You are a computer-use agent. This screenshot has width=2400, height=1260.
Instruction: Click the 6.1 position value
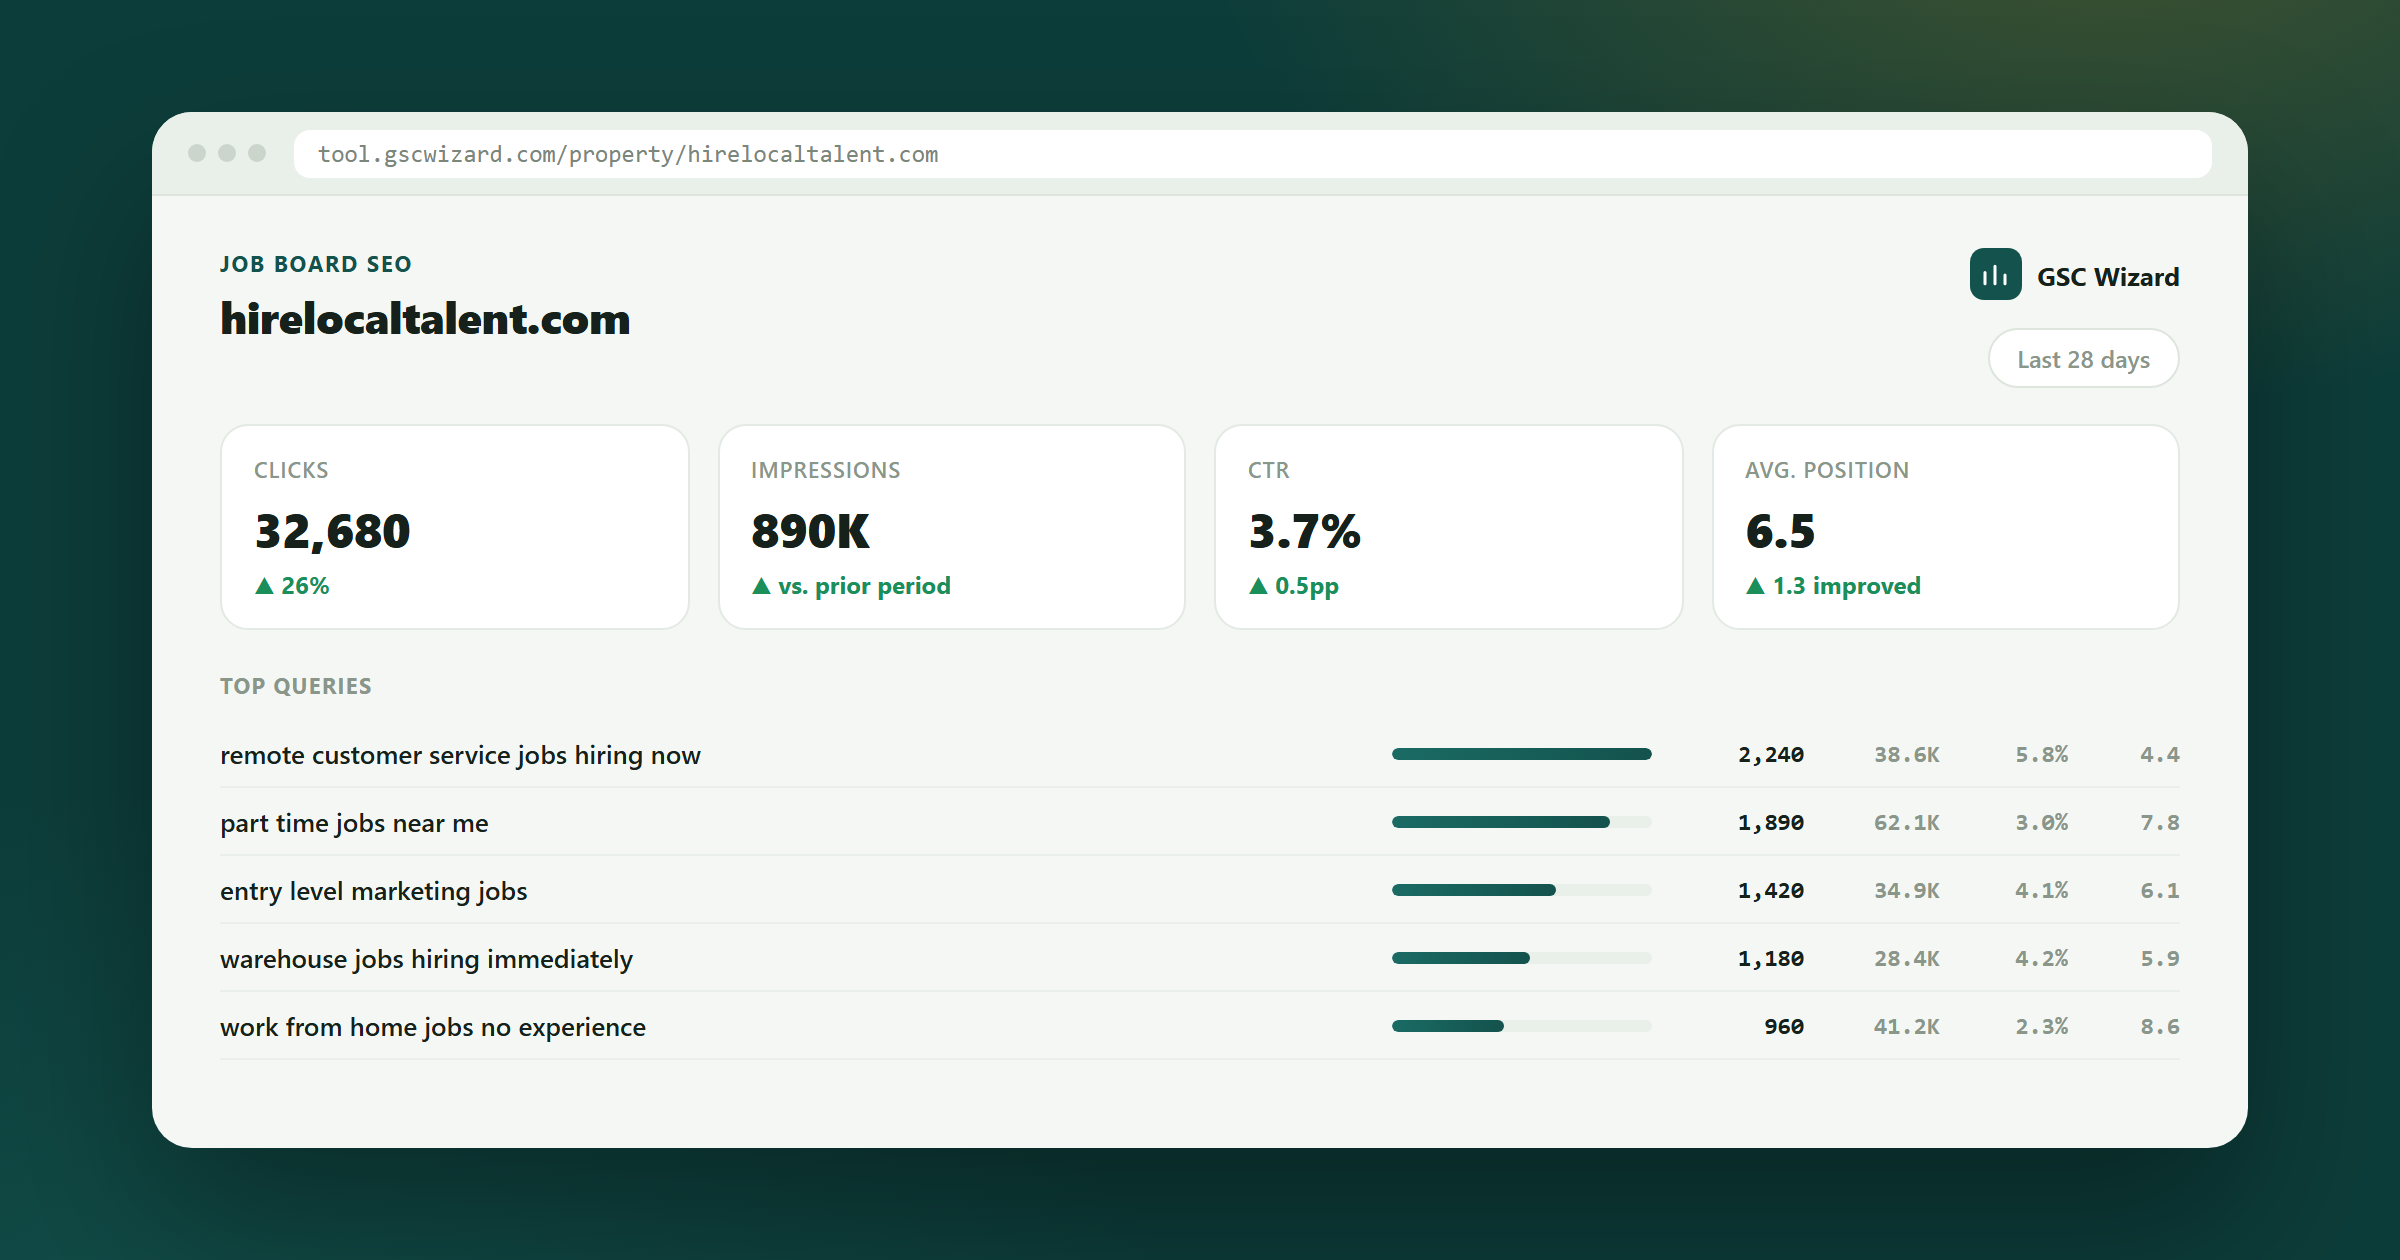(x=2160, y=891)
